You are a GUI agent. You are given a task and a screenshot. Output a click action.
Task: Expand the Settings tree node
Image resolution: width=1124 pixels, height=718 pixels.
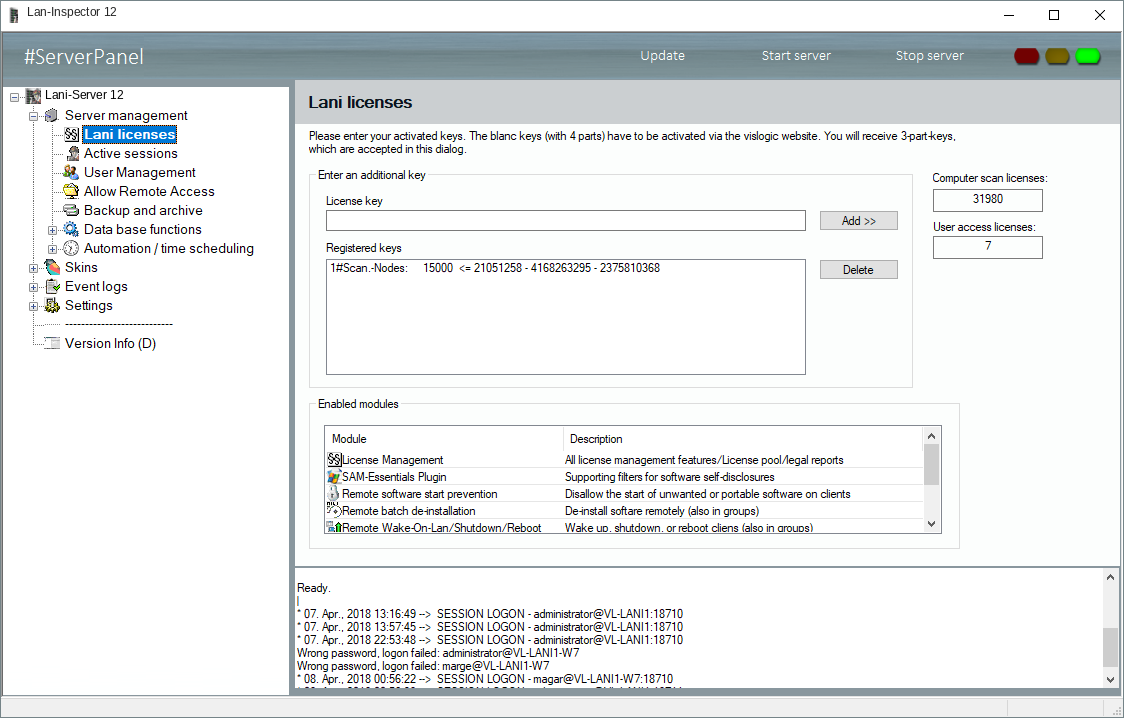click(x=33, y=306)
